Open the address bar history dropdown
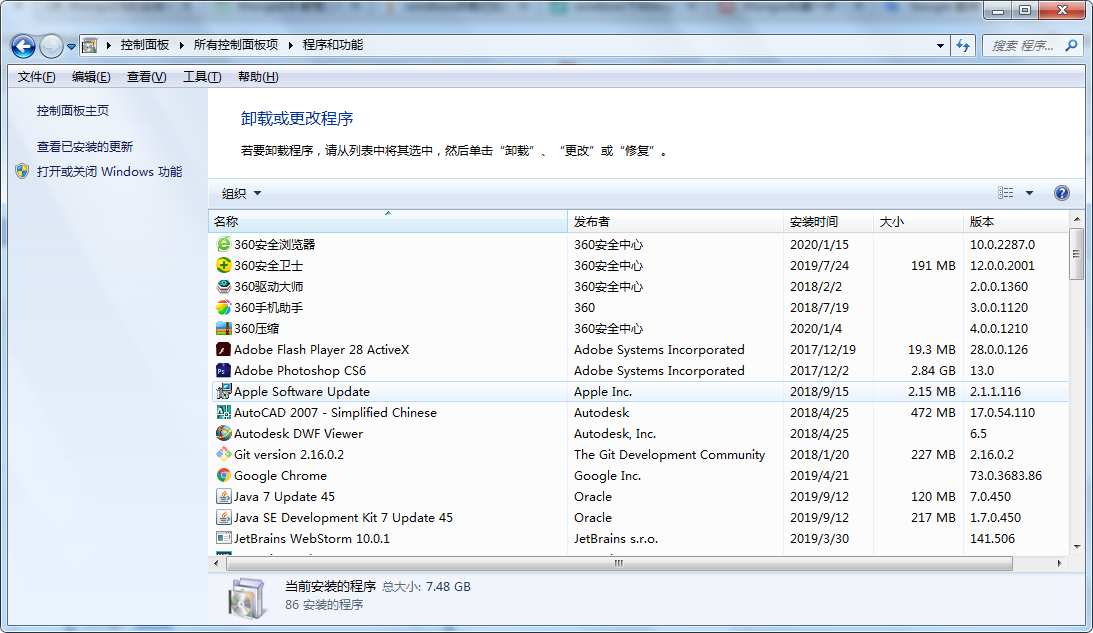The height and width of the screenshot is (633, 1093). [x=940, y=46]
